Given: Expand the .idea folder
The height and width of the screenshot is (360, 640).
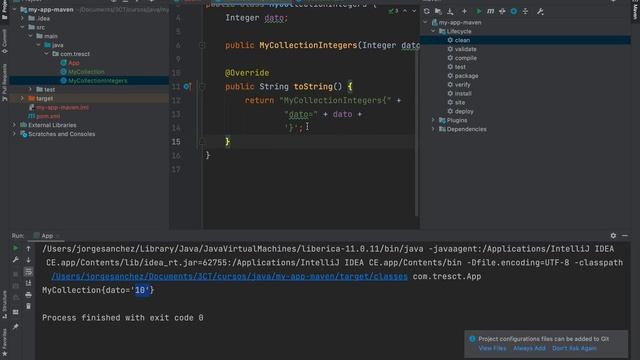Looking at the screenshot, I should 22,18.
